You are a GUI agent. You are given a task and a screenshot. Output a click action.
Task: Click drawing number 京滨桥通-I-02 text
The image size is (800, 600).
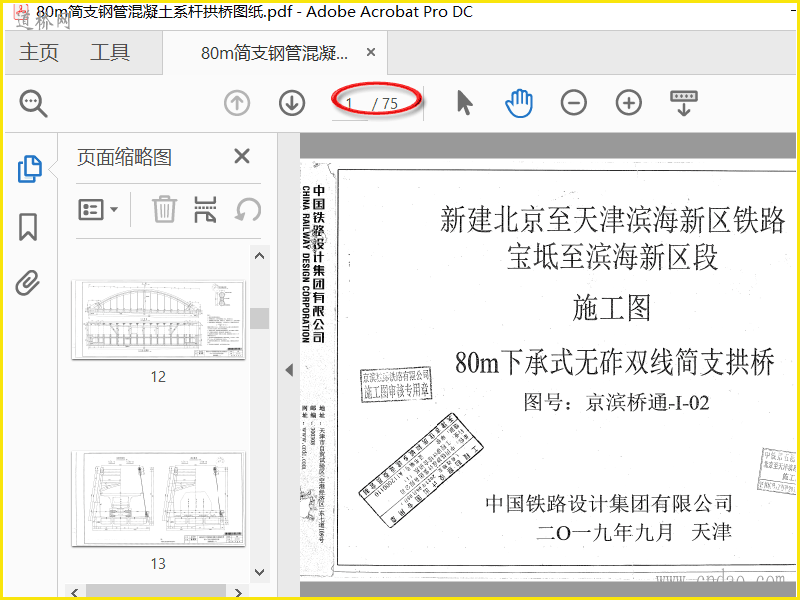point(647,403)
